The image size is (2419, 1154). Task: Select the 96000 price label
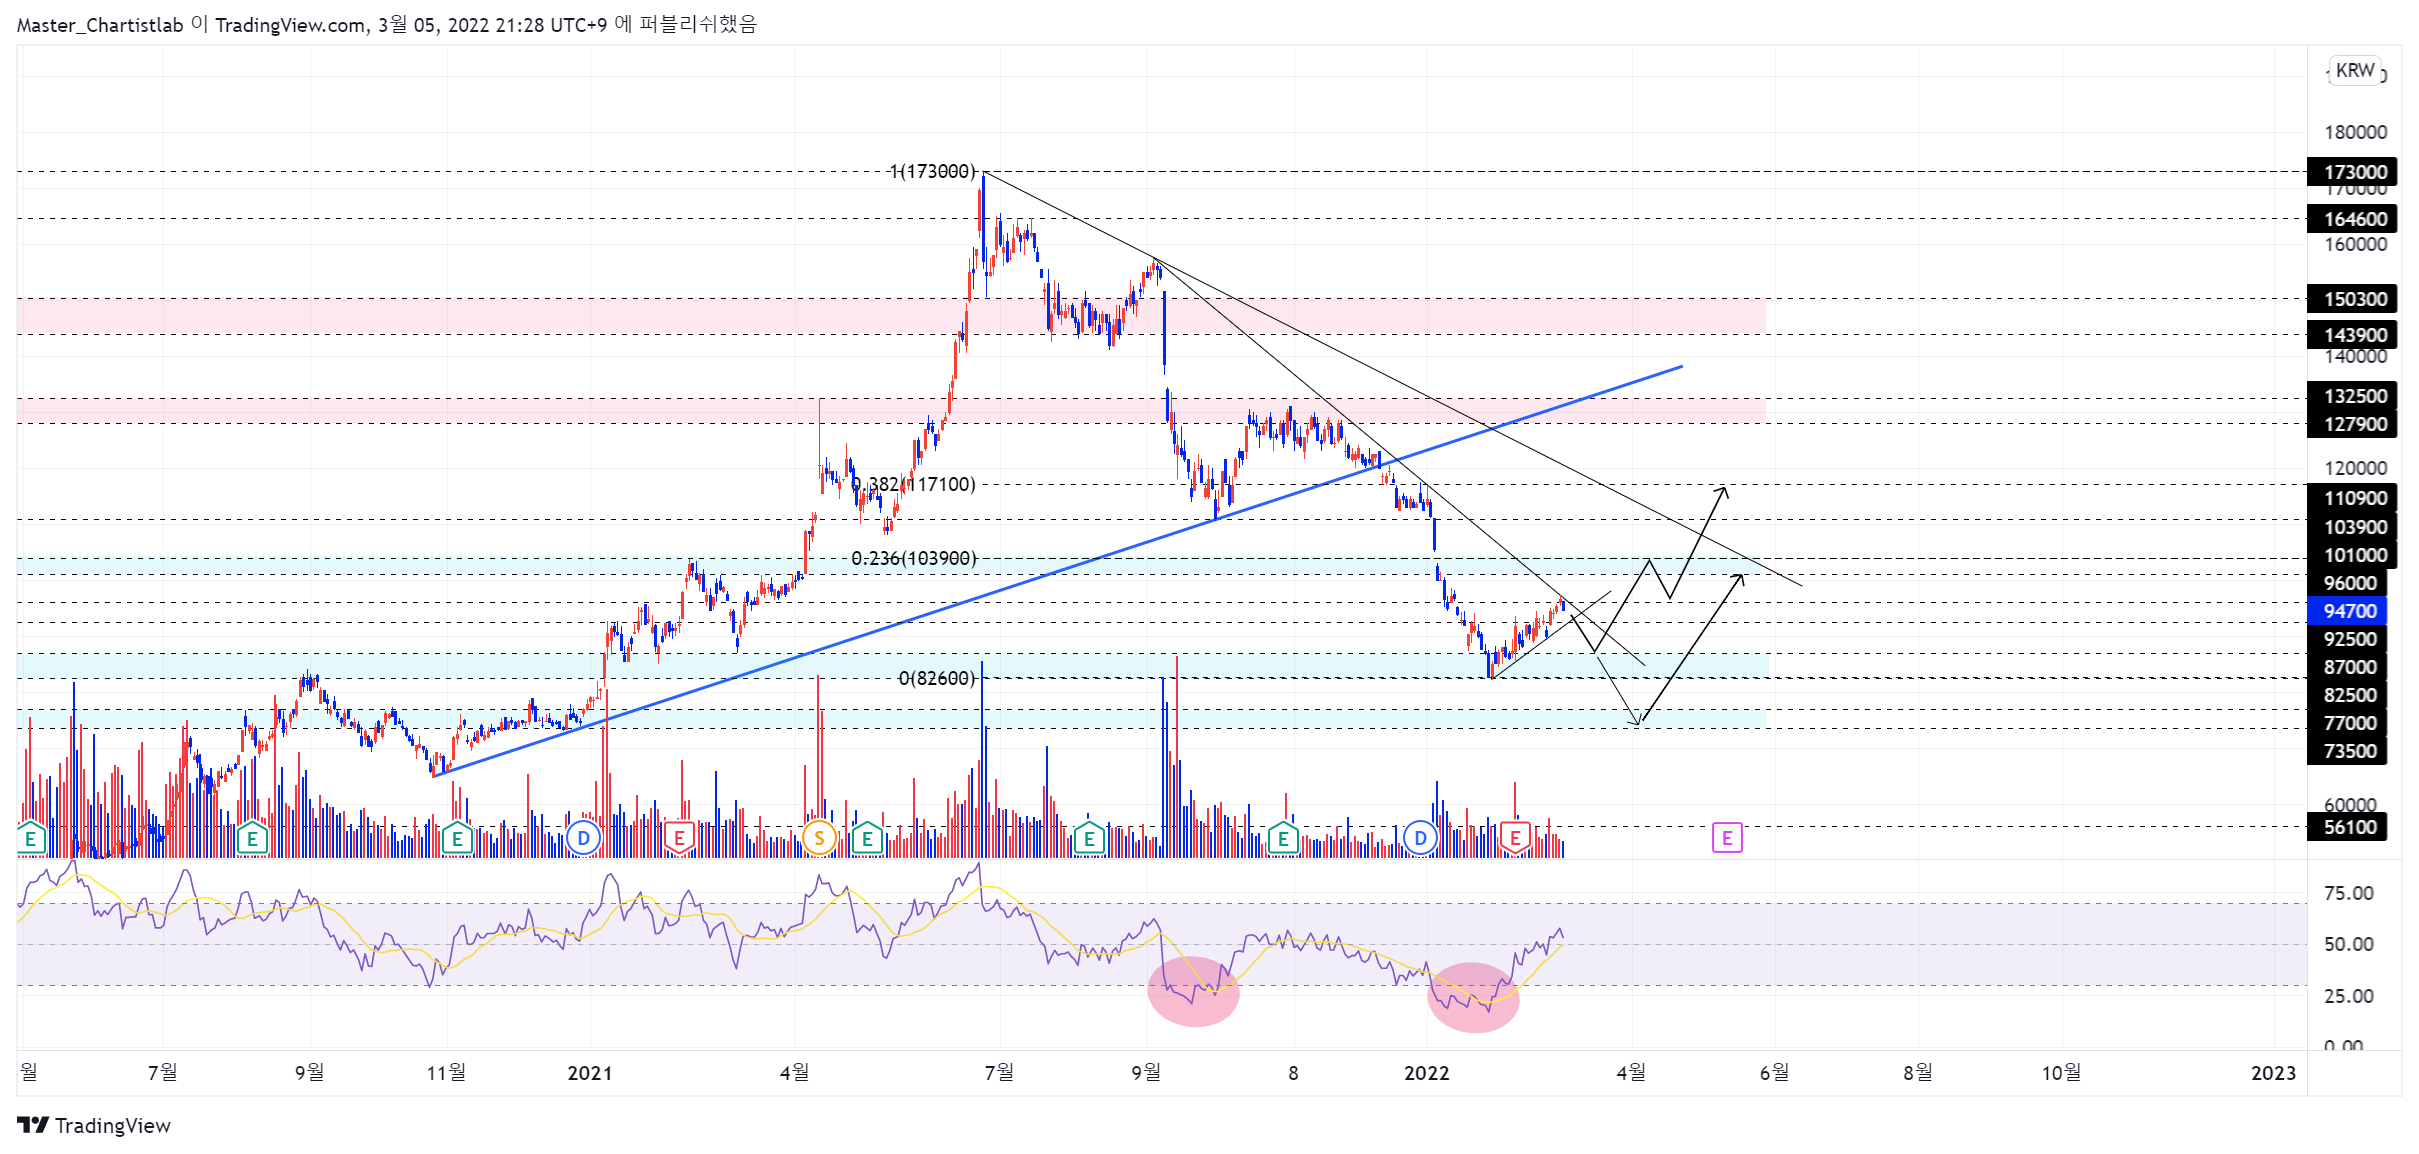[x=2347, y=583]
